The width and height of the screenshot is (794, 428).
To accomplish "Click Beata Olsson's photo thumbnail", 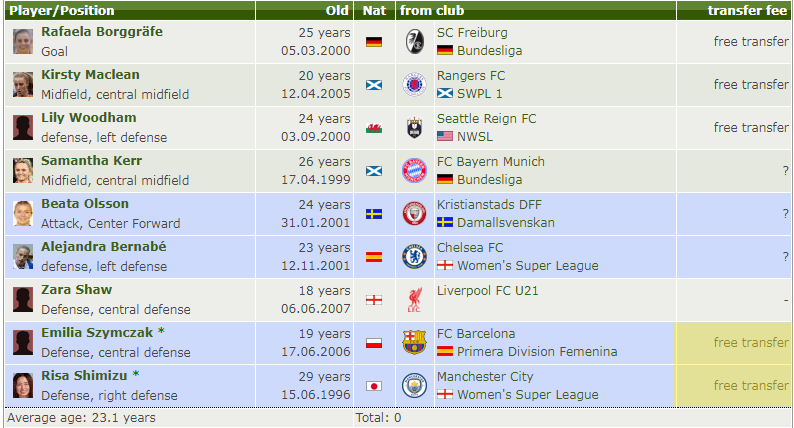I will coord(23,214).
